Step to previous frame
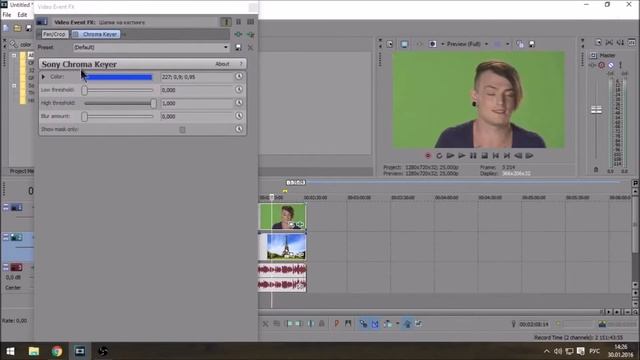 [518, 156]
